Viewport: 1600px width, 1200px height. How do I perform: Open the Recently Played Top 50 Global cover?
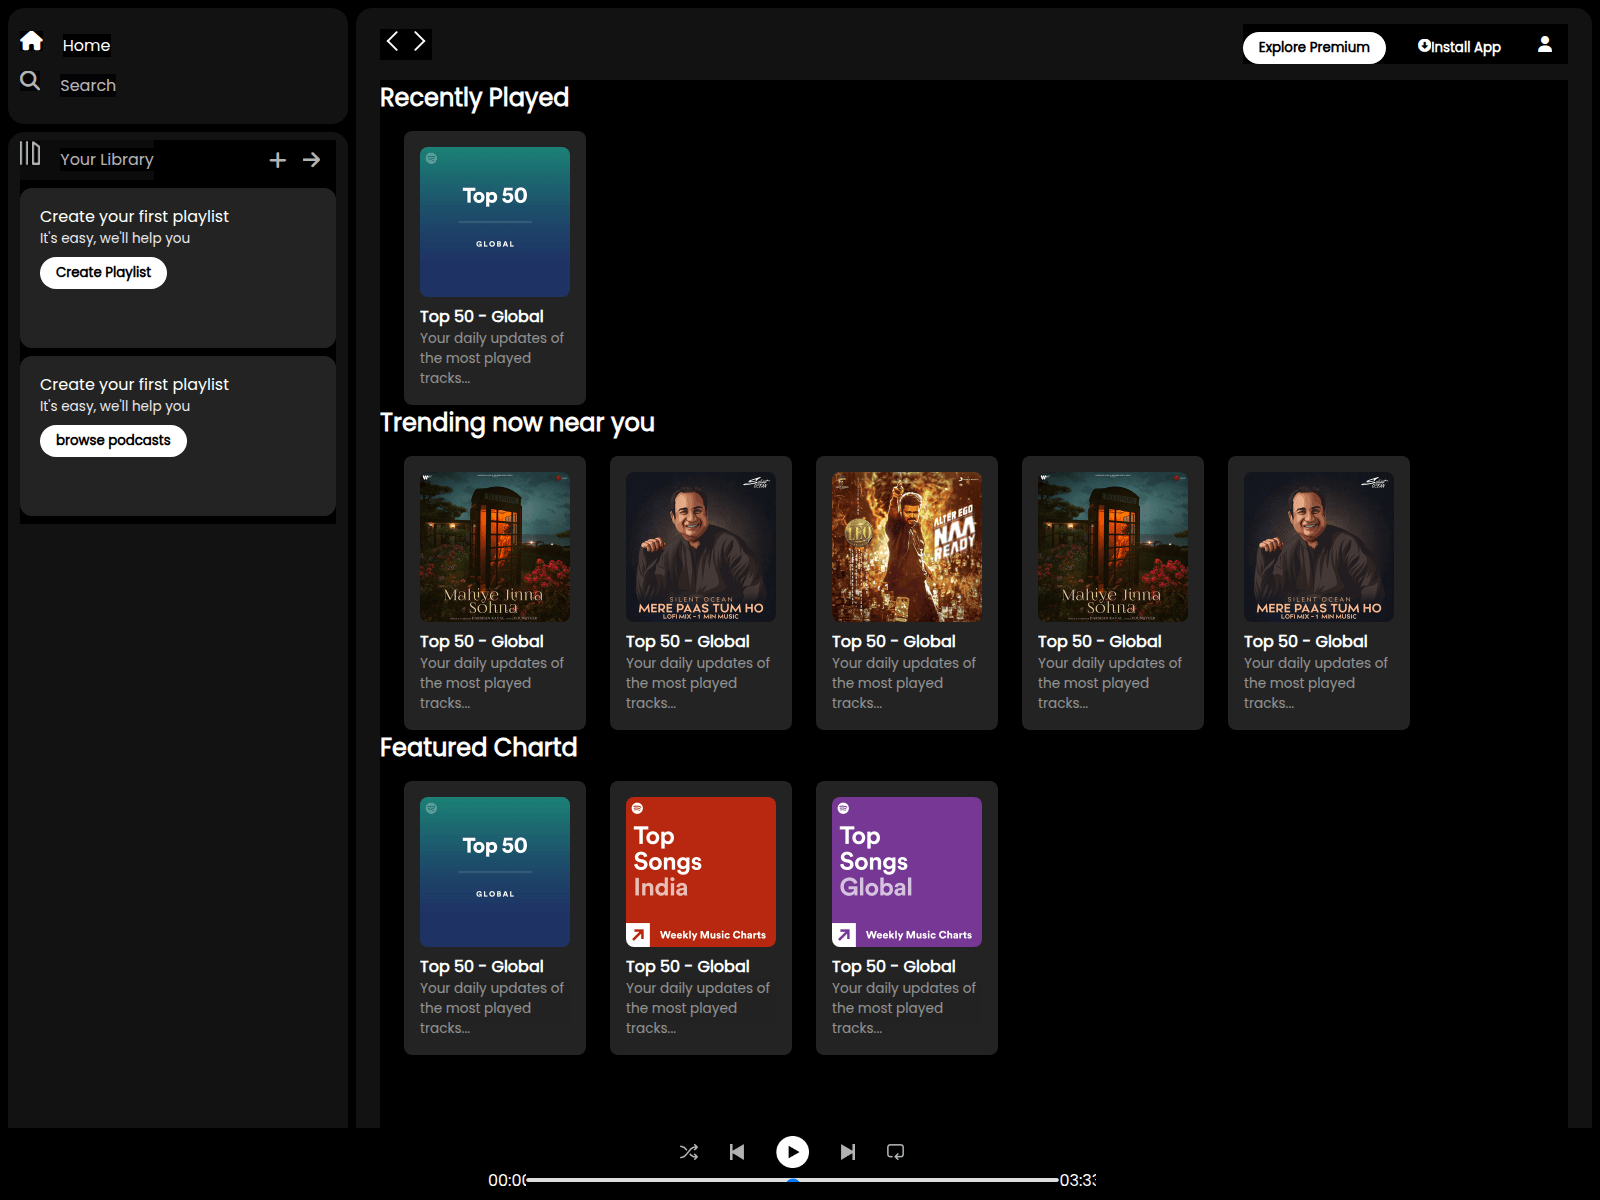point(495,222)
